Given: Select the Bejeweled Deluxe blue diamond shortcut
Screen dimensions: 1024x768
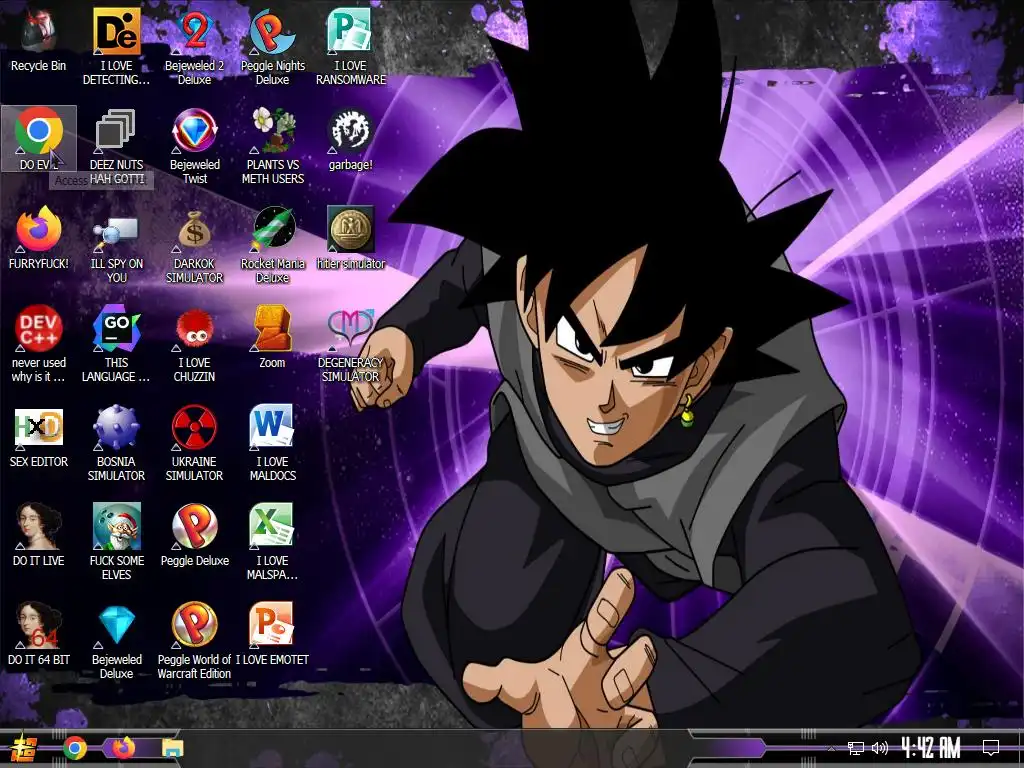Looking at the screenshot, I should point(116,643).
